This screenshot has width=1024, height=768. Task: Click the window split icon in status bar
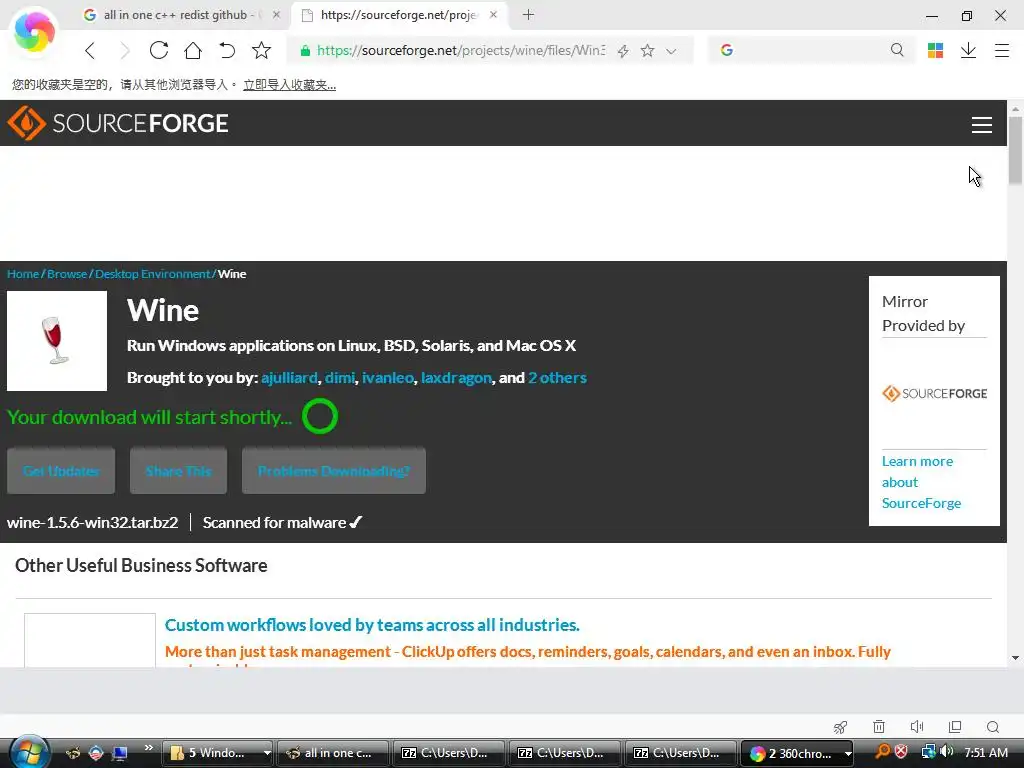pos(955,727)
